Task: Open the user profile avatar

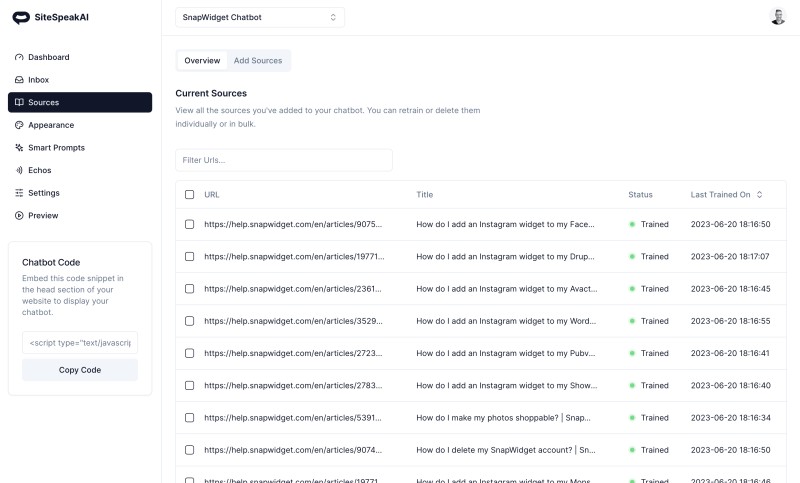Action: tap(778, 17)
